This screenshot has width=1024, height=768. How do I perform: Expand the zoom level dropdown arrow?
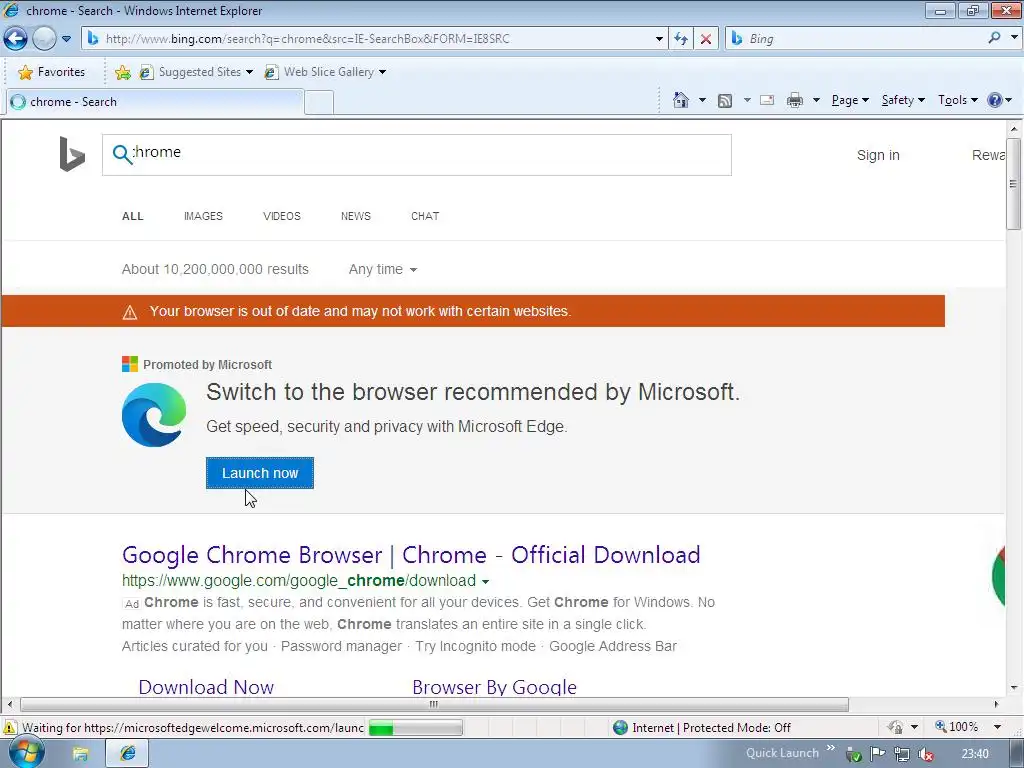click(997, 727)
